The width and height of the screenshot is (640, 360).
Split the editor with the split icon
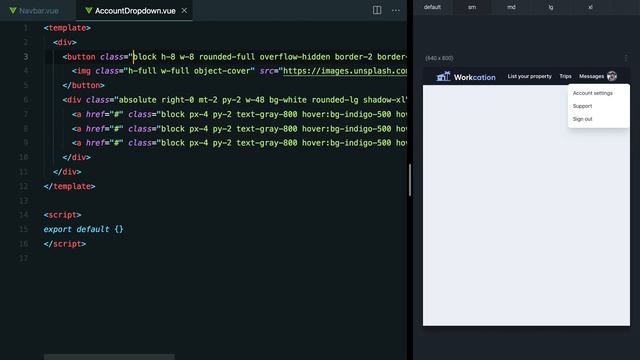[377, 10]
